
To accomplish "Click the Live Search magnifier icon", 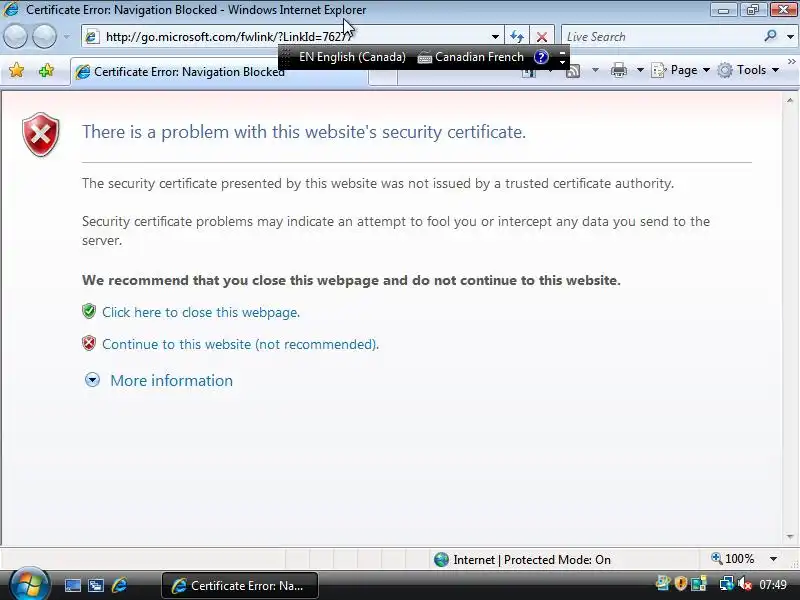I will pyautogui.click(x=770, y=36).
